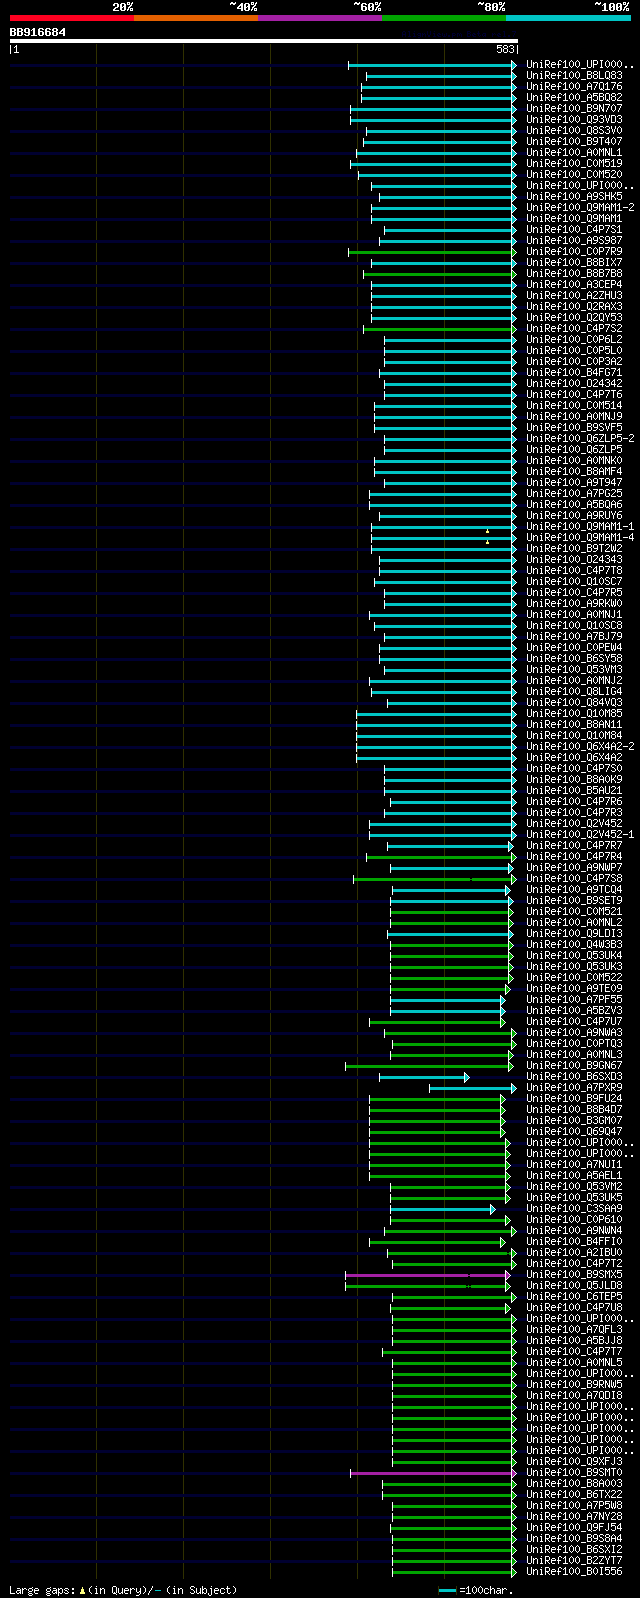Click the cyan ~100% identity legend segment

pyautogui.click(x=568, y=17)
